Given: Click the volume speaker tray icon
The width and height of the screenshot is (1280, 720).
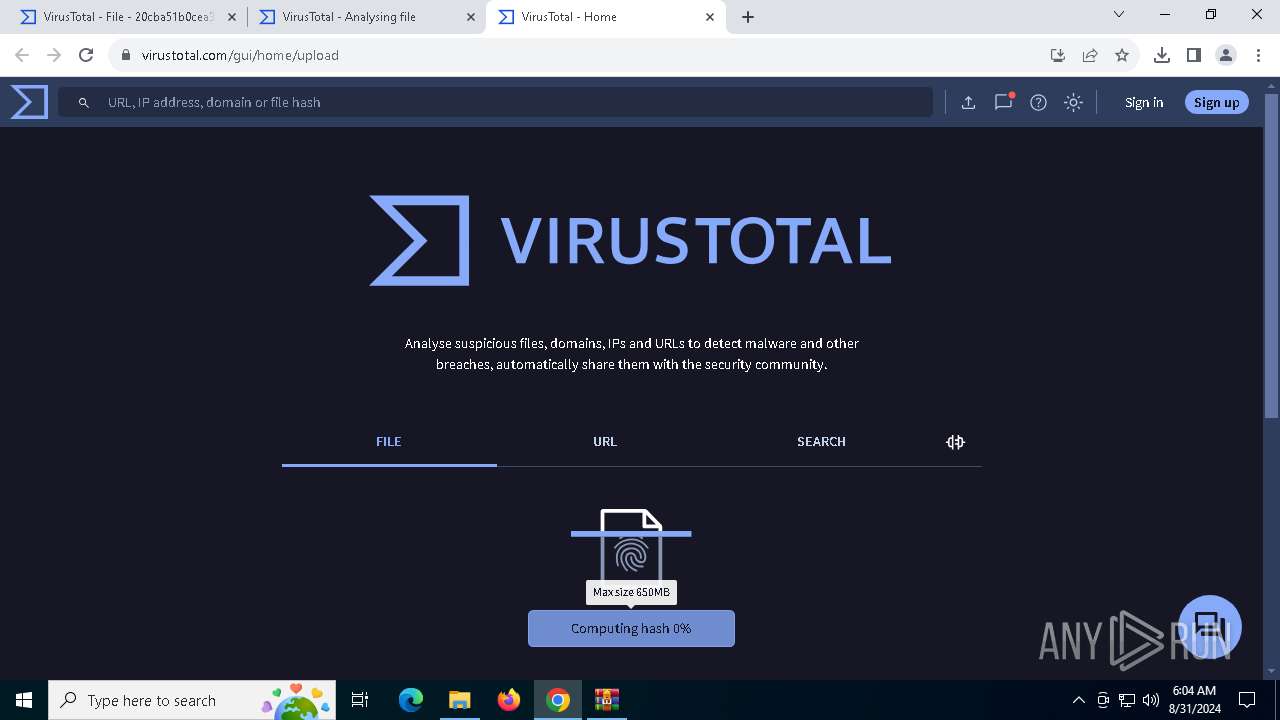Looking at the screenshot, I should (1151, 700).
